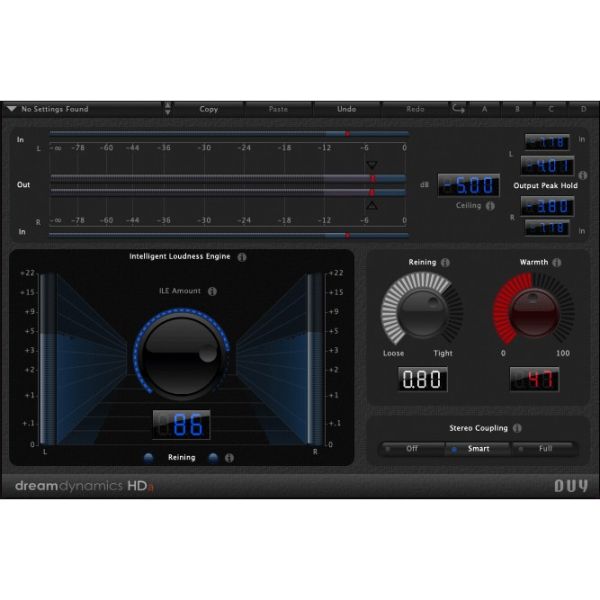Set Stereo Coupling to Smart
Screen dimensions: 600x600
(x=478, y=448)
